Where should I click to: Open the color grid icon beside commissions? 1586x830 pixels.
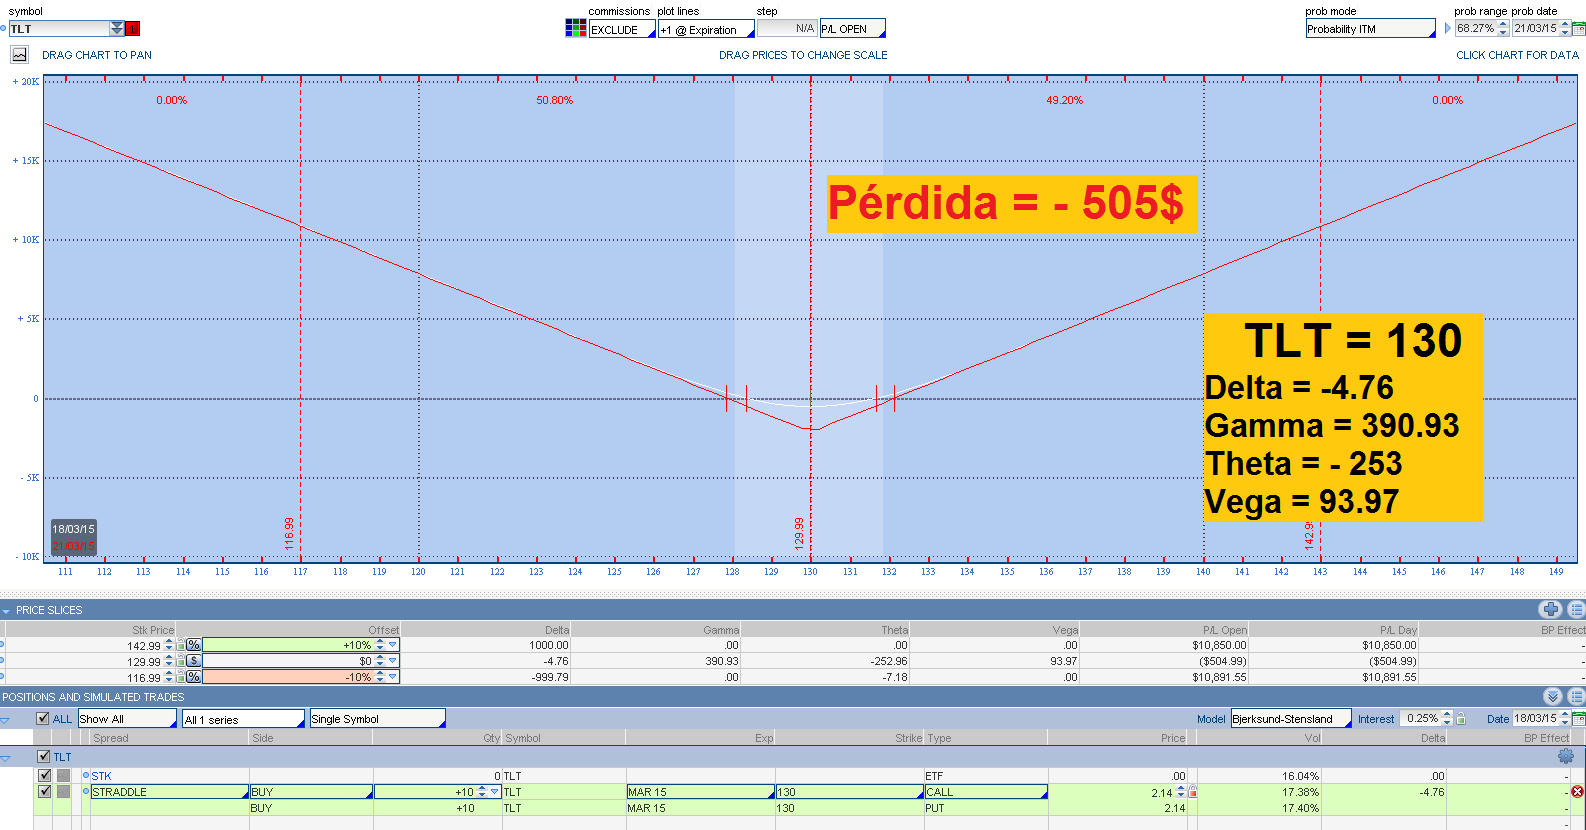pos(575,28)
